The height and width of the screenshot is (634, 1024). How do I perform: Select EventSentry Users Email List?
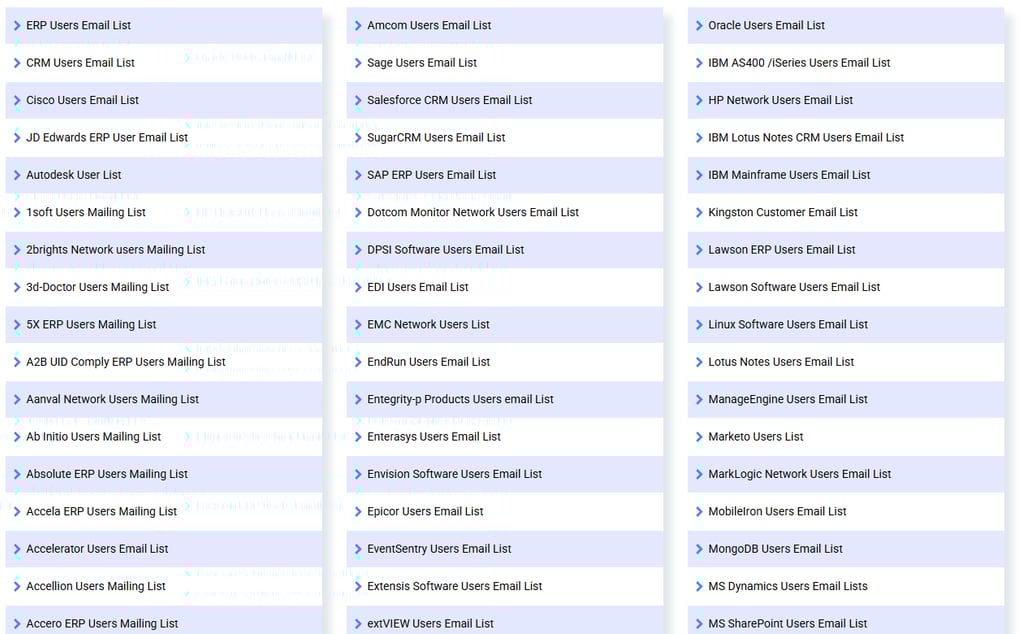coord(439,548)
